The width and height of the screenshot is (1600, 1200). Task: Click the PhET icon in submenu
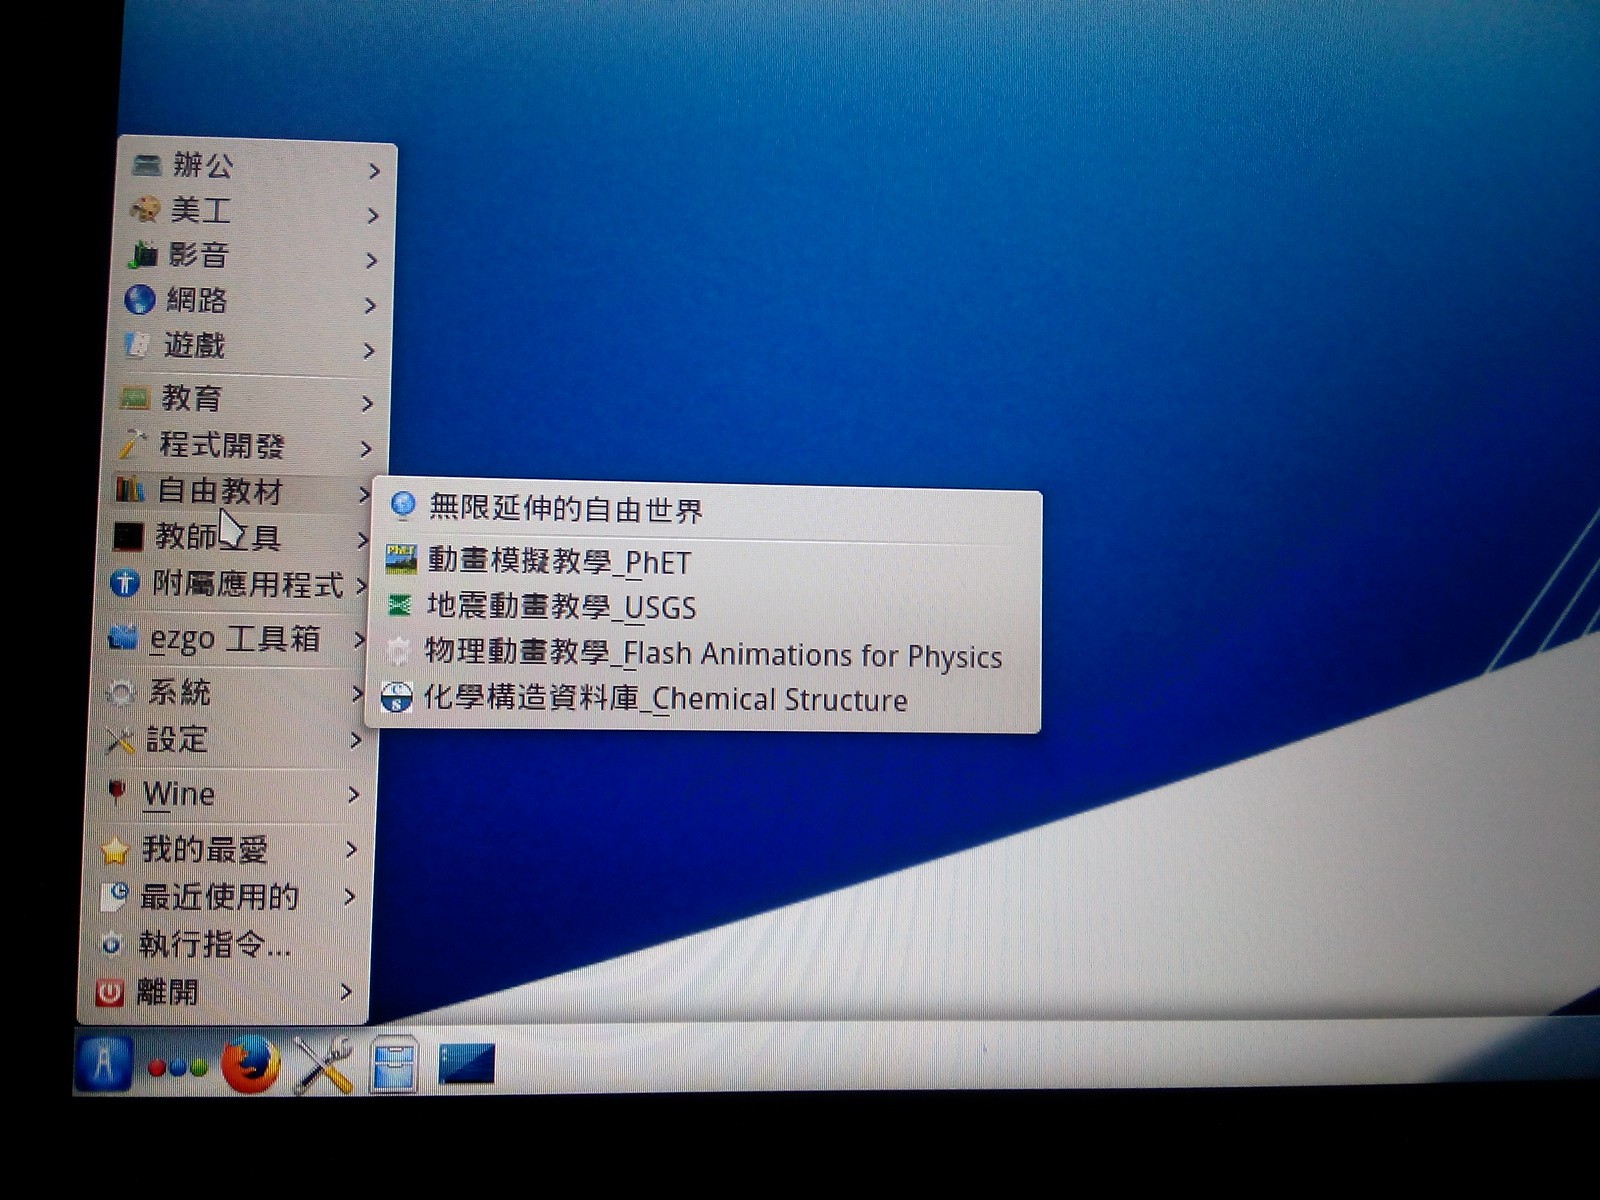(401, 559)
